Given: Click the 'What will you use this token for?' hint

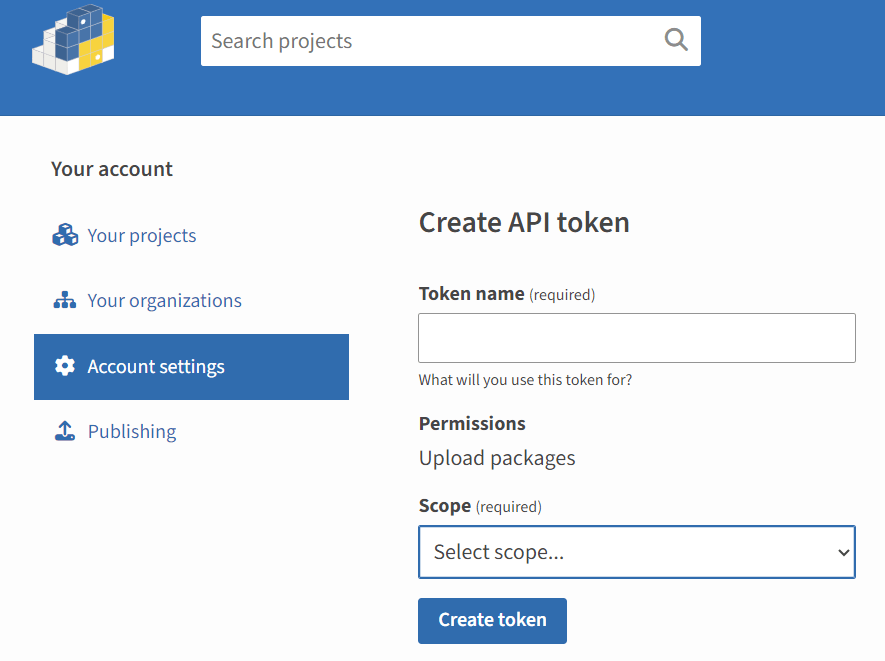Looking at the screenshot, I should 525,380.
